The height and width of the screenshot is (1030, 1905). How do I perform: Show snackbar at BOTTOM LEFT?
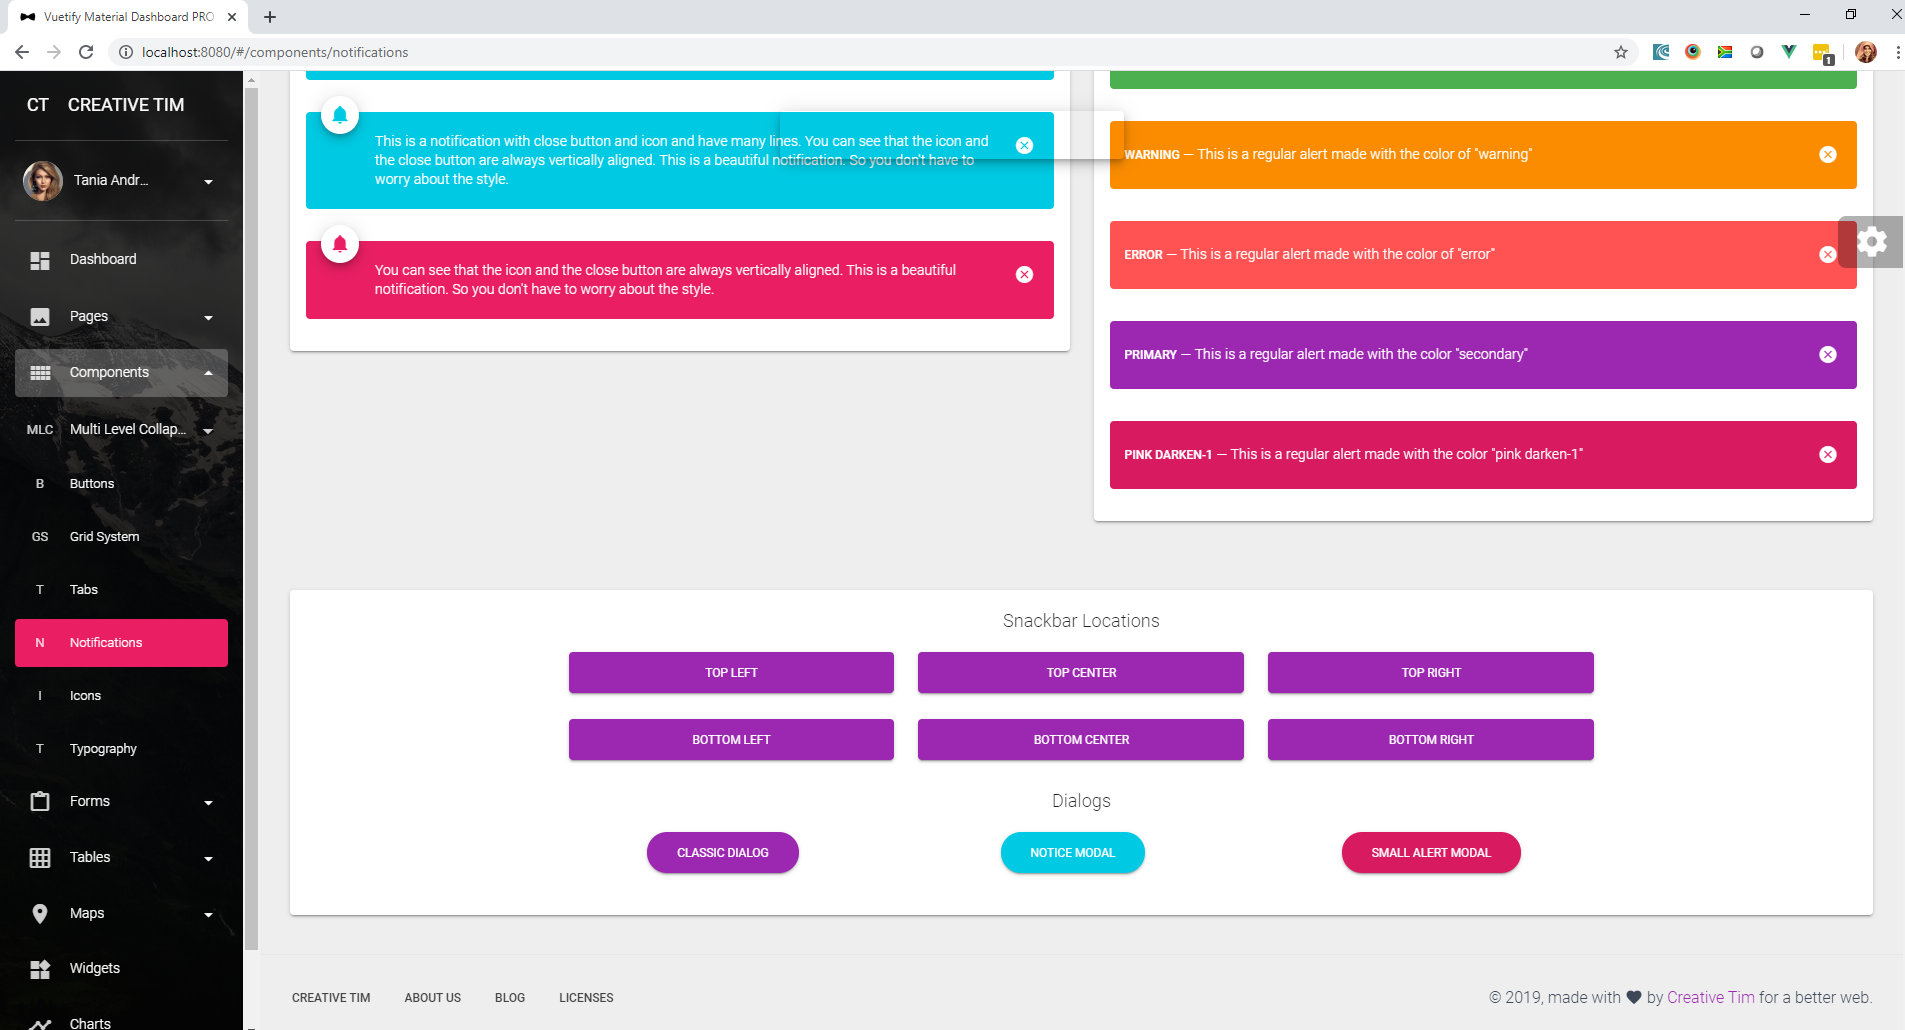[731, 740]
